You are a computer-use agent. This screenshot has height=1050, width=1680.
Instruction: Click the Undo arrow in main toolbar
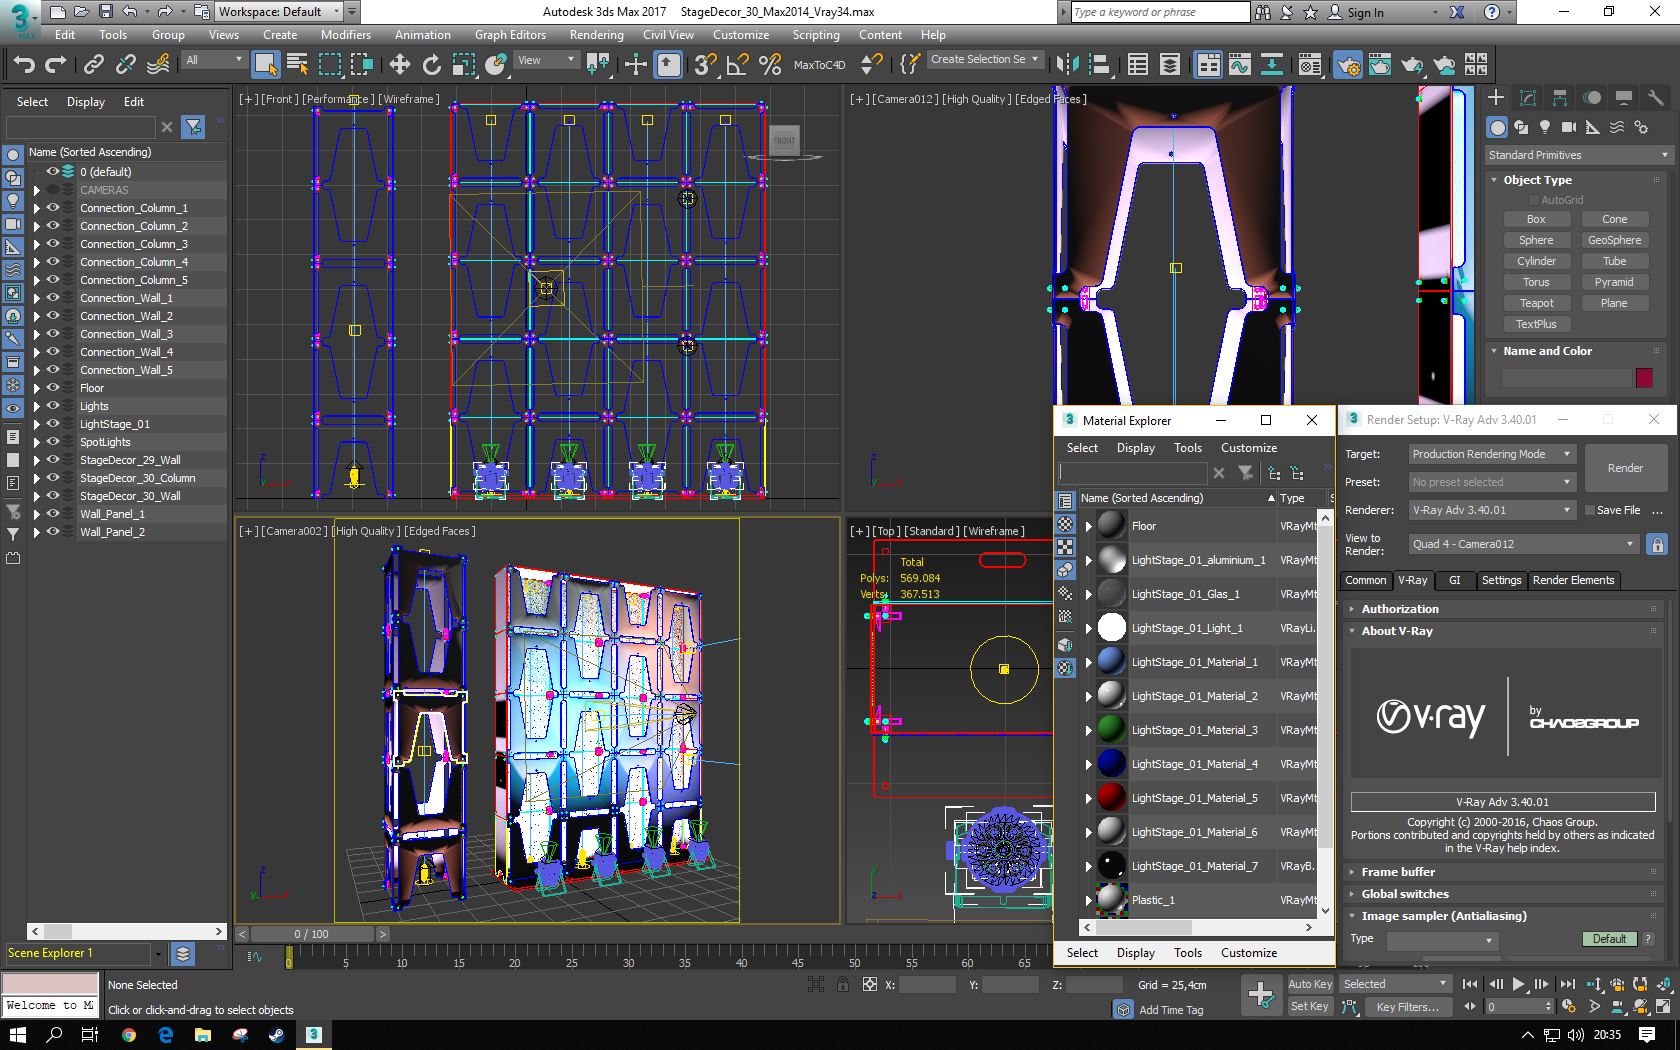[24, 65]
